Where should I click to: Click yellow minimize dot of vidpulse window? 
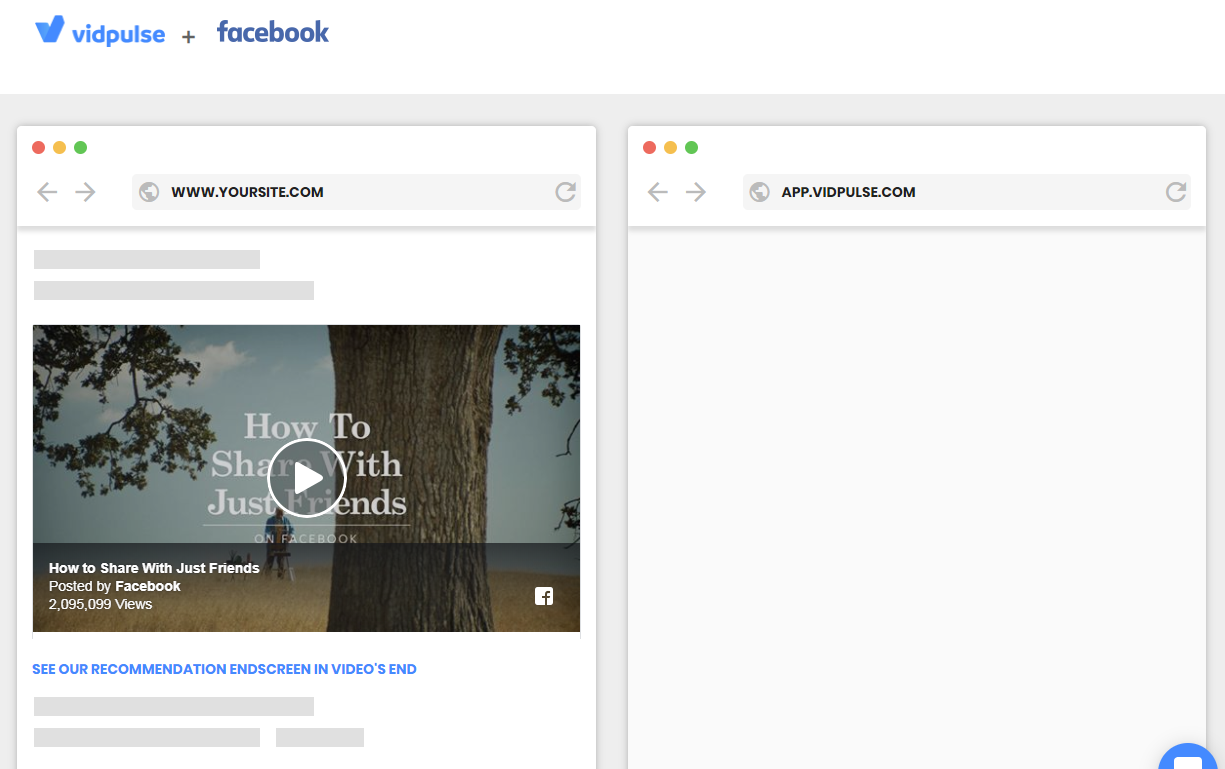click(x=671, y=148)
